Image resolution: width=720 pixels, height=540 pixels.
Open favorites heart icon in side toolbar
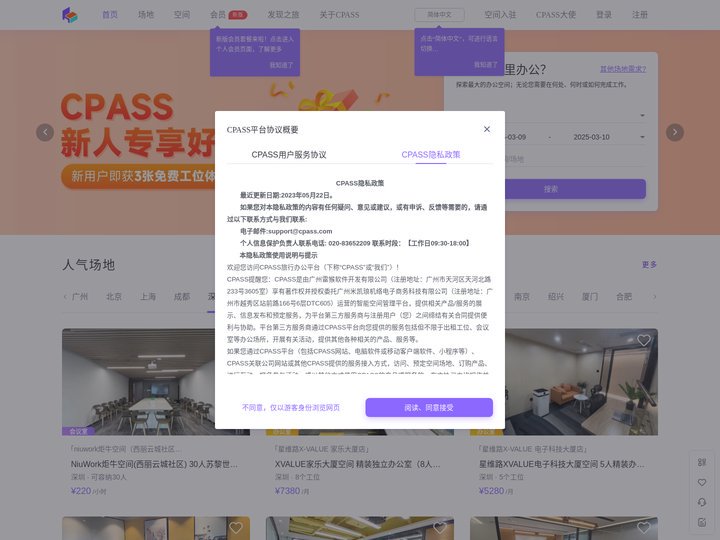702,482
